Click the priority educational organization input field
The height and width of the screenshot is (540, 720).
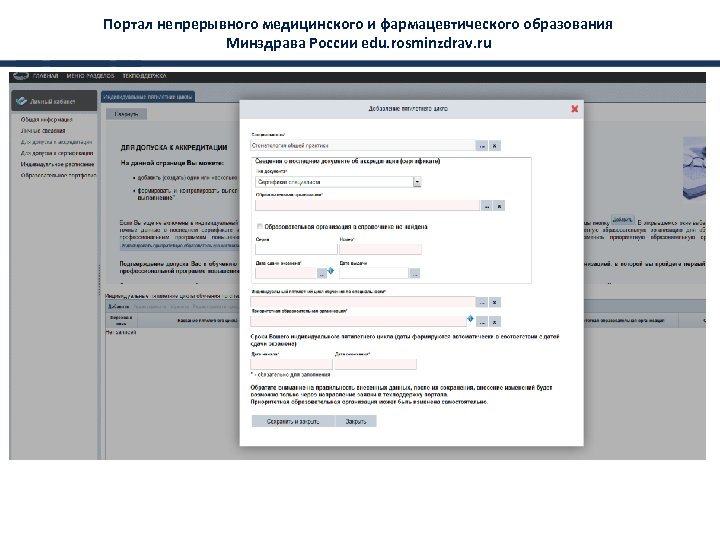[x=359, y=321]
